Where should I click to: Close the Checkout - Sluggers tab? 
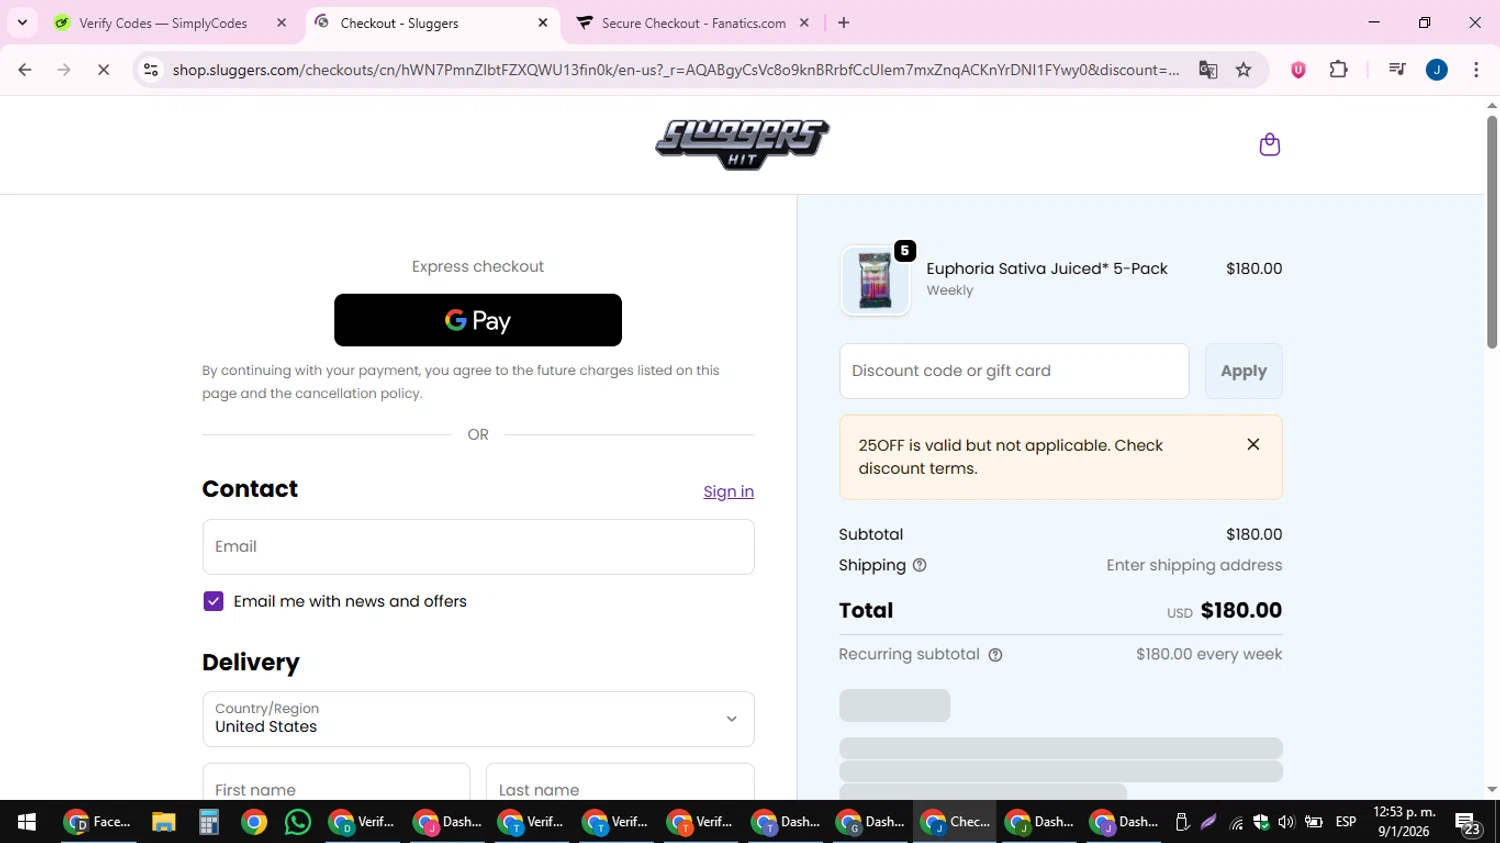pyautogui.click(x=543, y=23)
